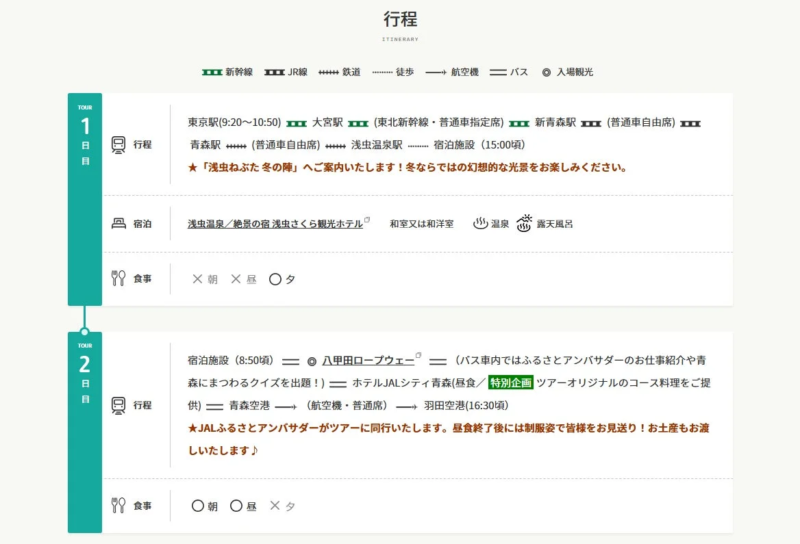Viewport: 800px width, 544px height.
Task: Click the orange 浅虫ねぶた 冬の陣 notice
Action: pos(407,167)
